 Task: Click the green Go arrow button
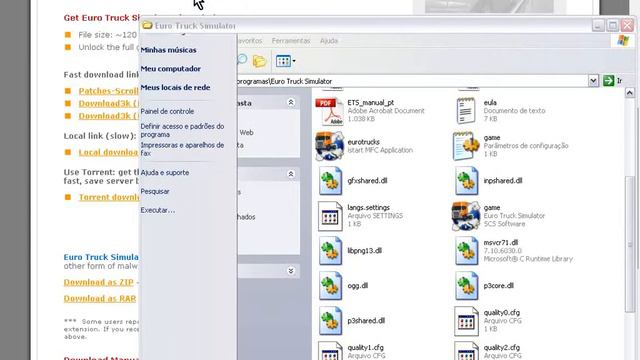[x=608, y=81]
